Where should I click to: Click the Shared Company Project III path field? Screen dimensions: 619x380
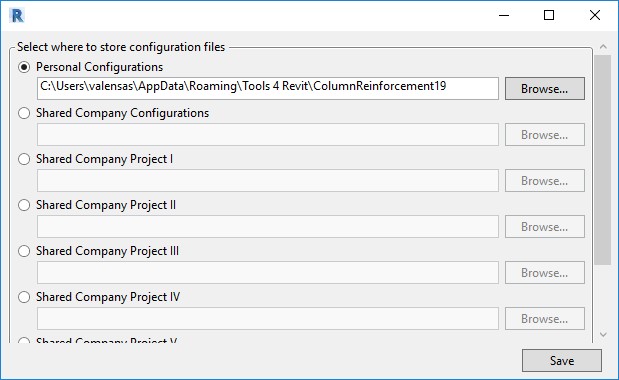tap(268, 272)
